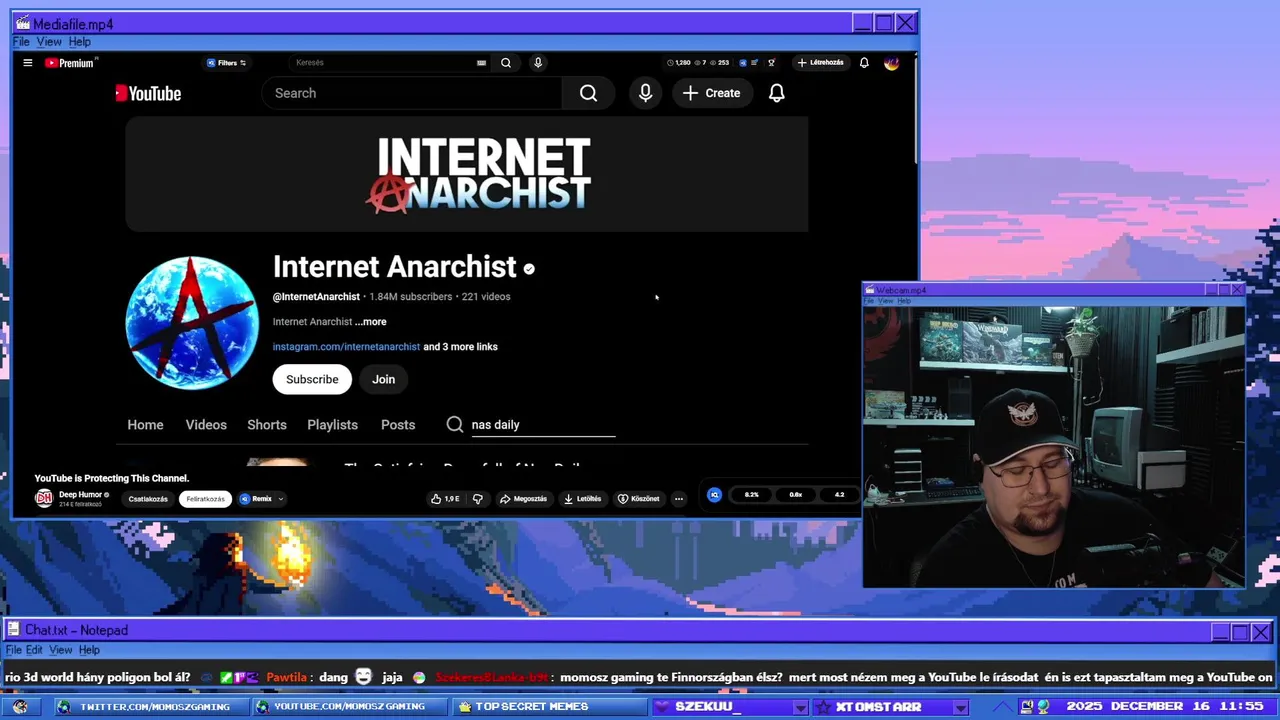Click the small microphone beside Keresés

click(538, 63)
